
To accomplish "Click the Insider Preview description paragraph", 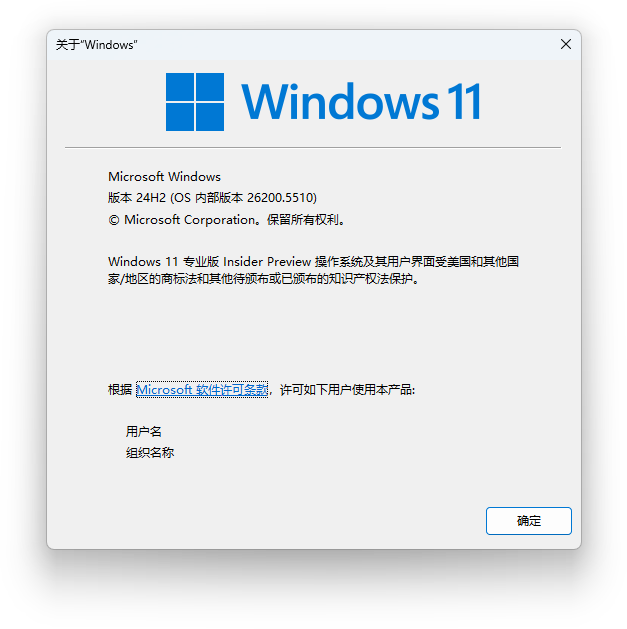I will pos(313,270).
